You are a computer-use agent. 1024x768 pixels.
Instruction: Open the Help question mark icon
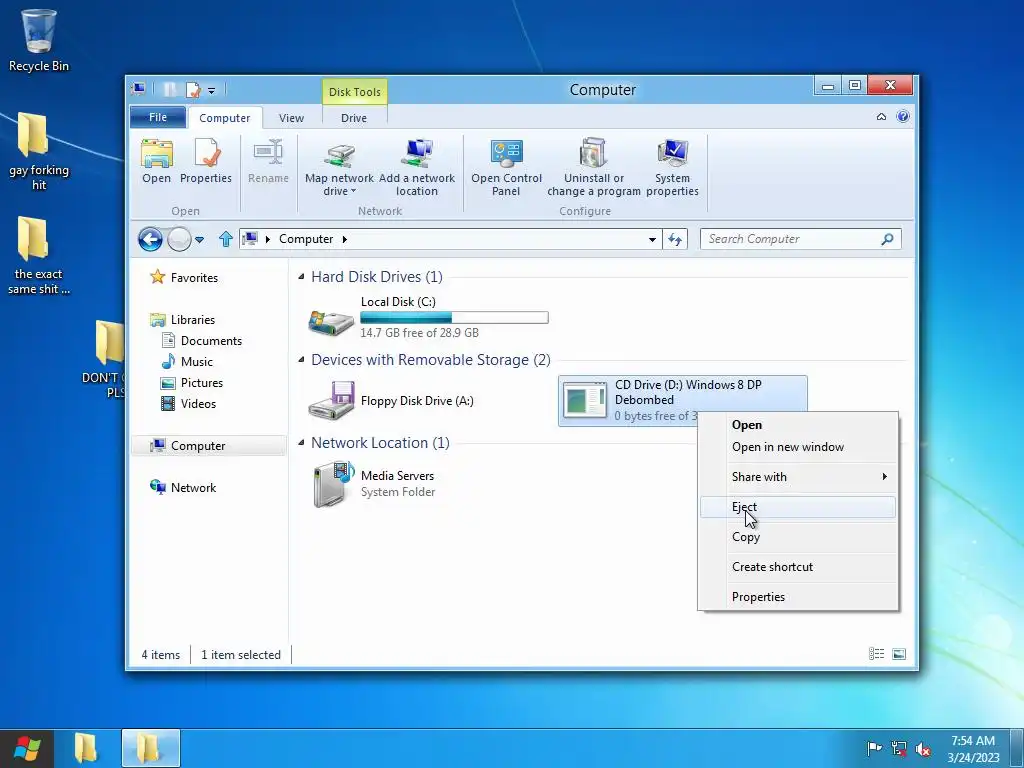(903, 117)
